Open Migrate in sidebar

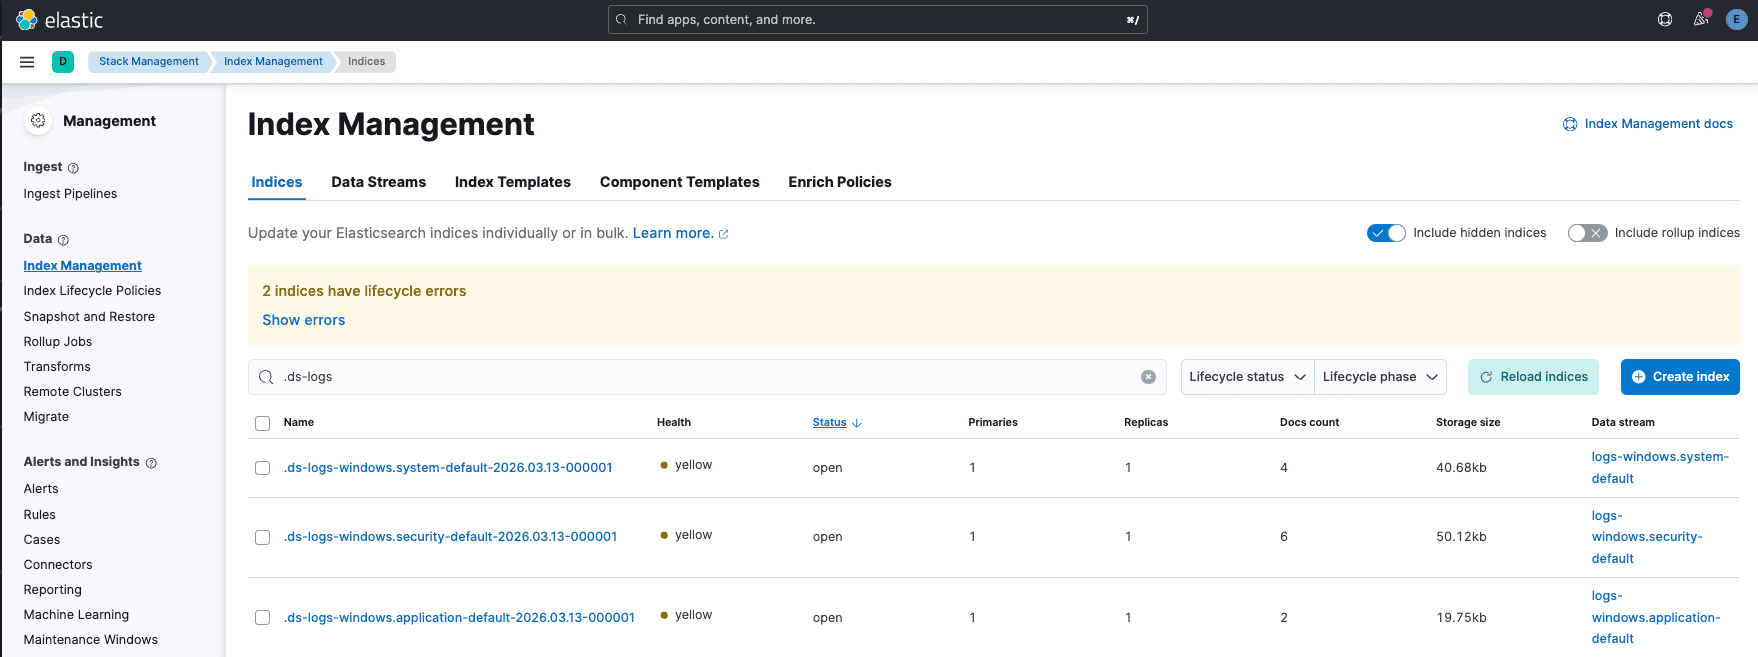46,417
